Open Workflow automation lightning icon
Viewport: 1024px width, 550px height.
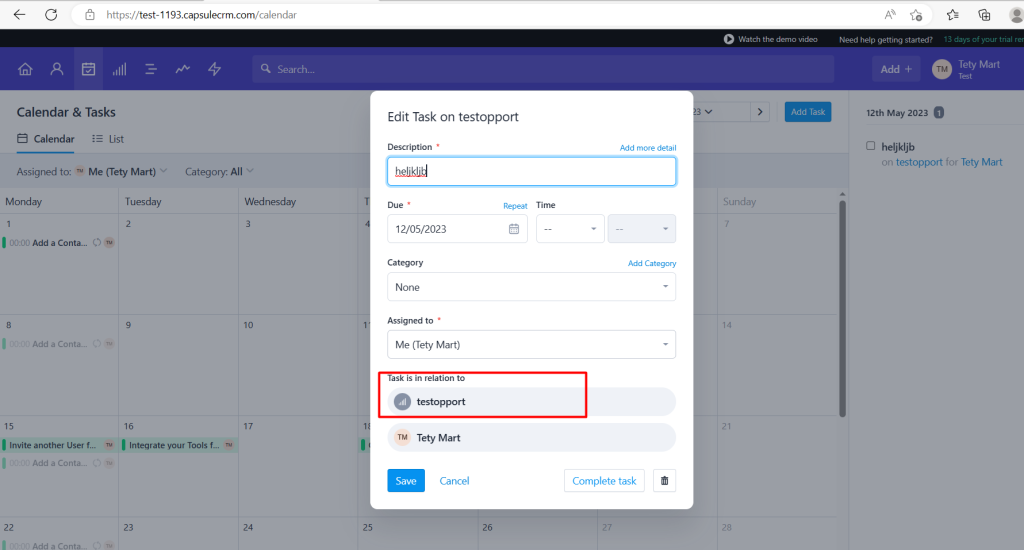click(x=214, y=69)
